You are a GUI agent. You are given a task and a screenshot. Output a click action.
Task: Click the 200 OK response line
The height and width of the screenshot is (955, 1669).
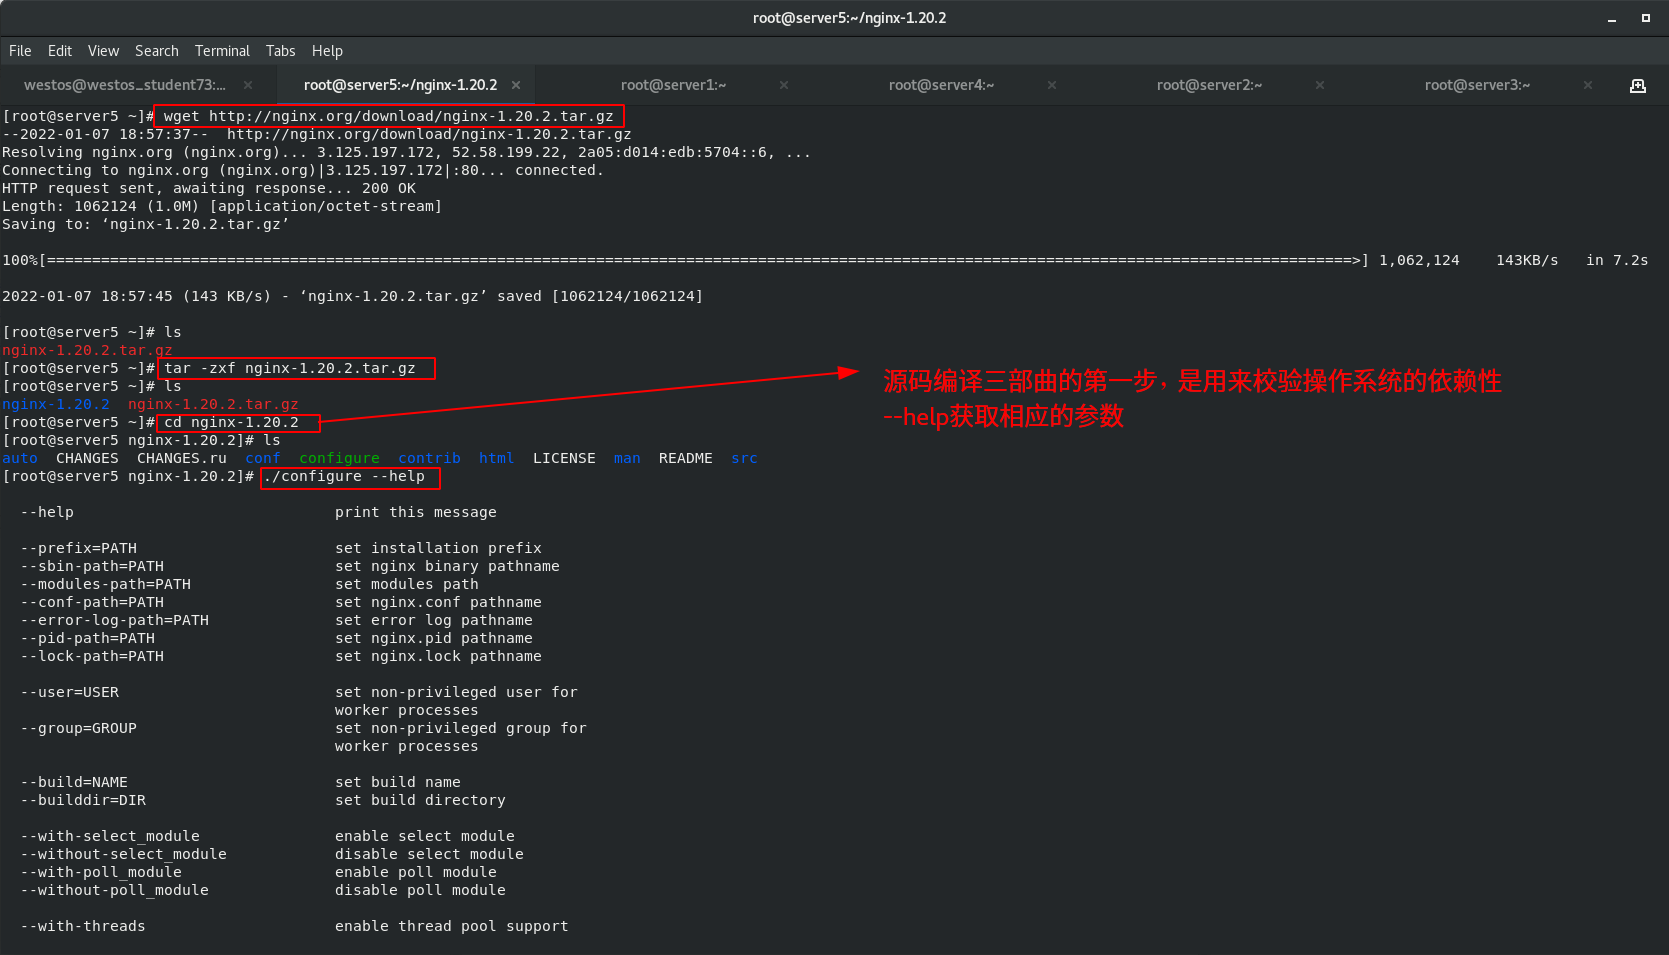click(x=209, y=188)
